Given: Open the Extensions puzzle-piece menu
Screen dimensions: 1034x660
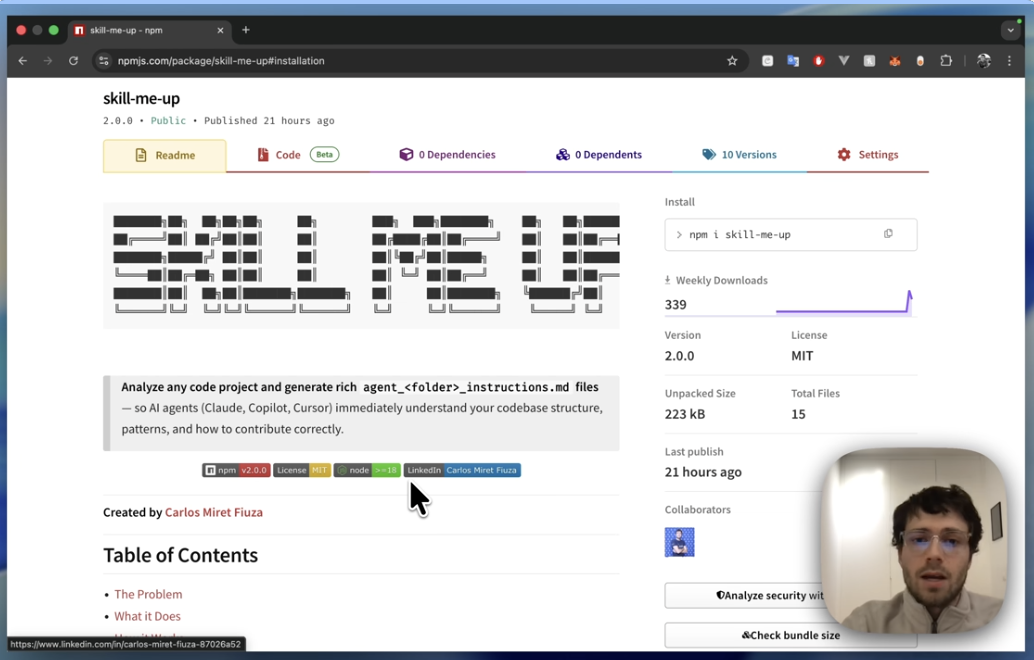Looking at the screenshot, I should click(x=946, y=61).
